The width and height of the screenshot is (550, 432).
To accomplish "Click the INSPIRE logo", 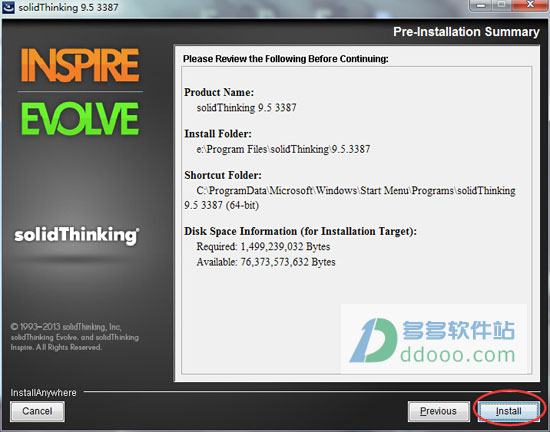I will 80,65.
